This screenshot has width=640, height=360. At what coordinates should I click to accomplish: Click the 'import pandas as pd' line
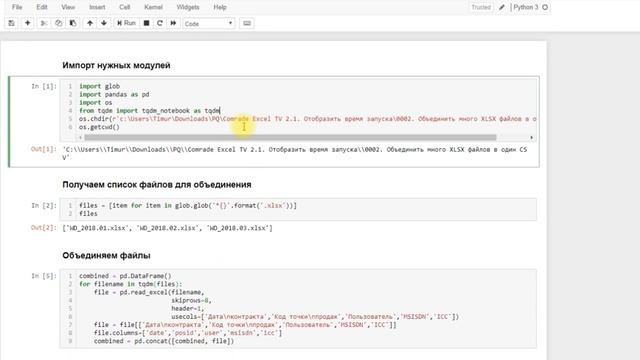point(114,94)
